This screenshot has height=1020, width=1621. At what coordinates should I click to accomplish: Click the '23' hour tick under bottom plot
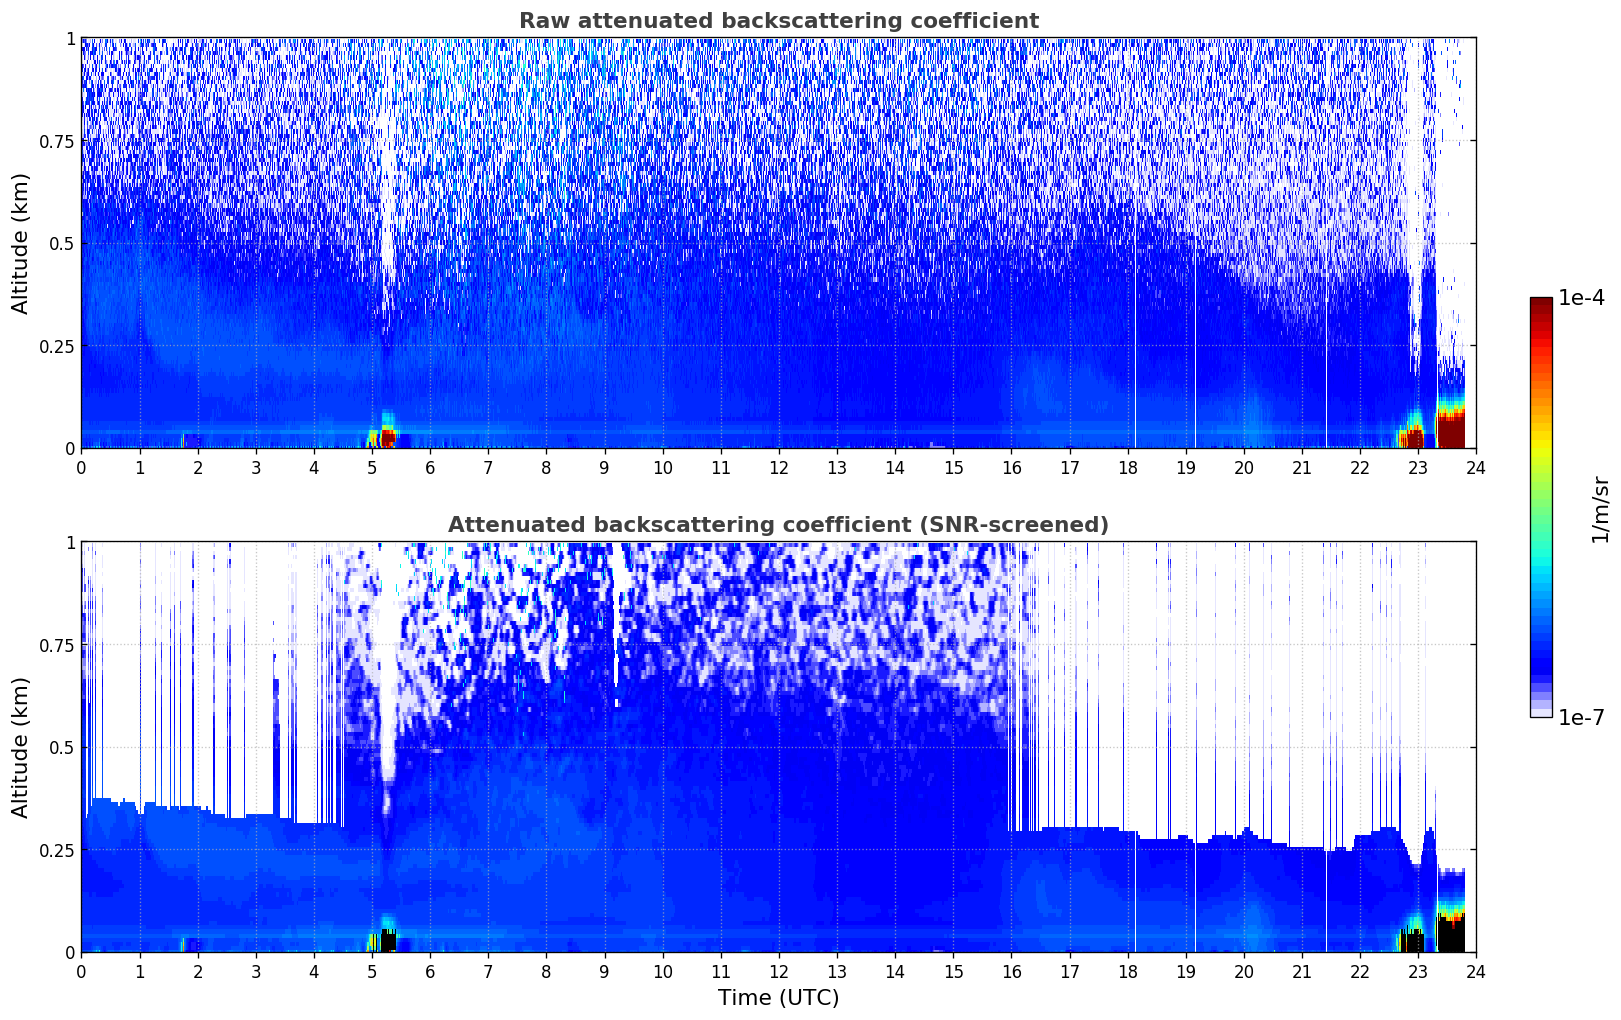1418,972
